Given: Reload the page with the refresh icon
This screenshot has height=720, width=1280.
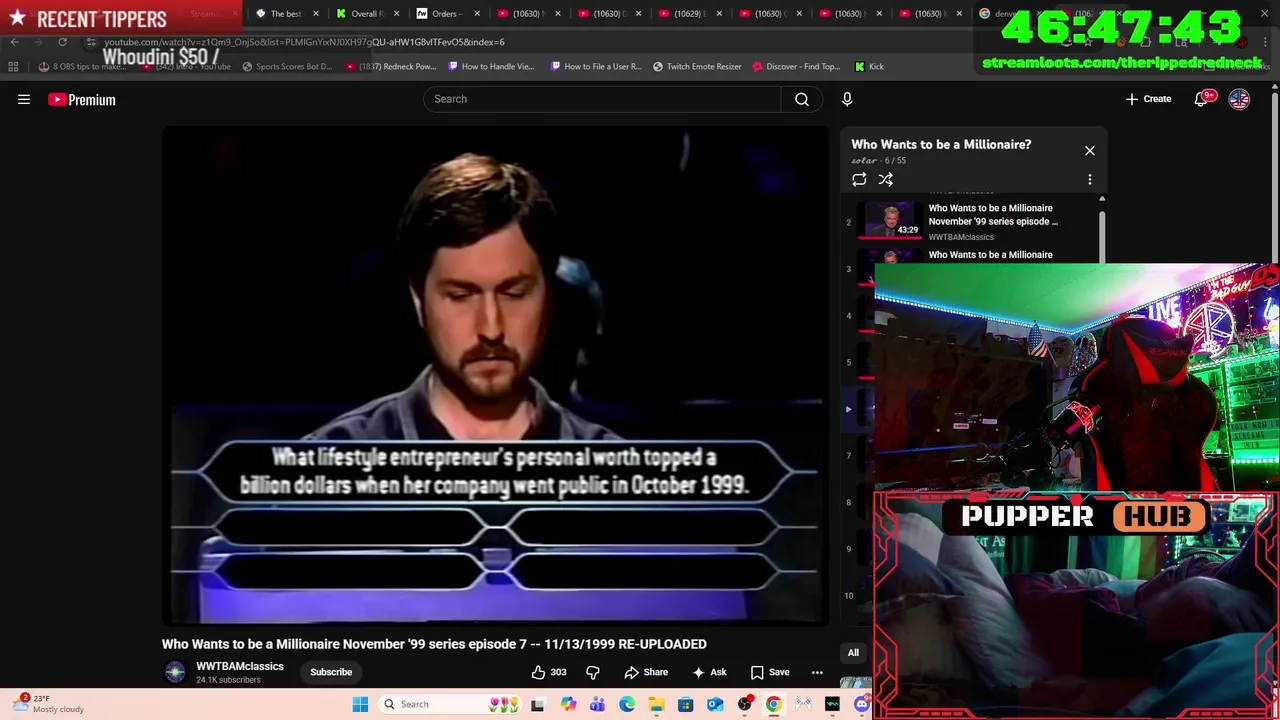Looking at the screenshot, I should point(62,42).
